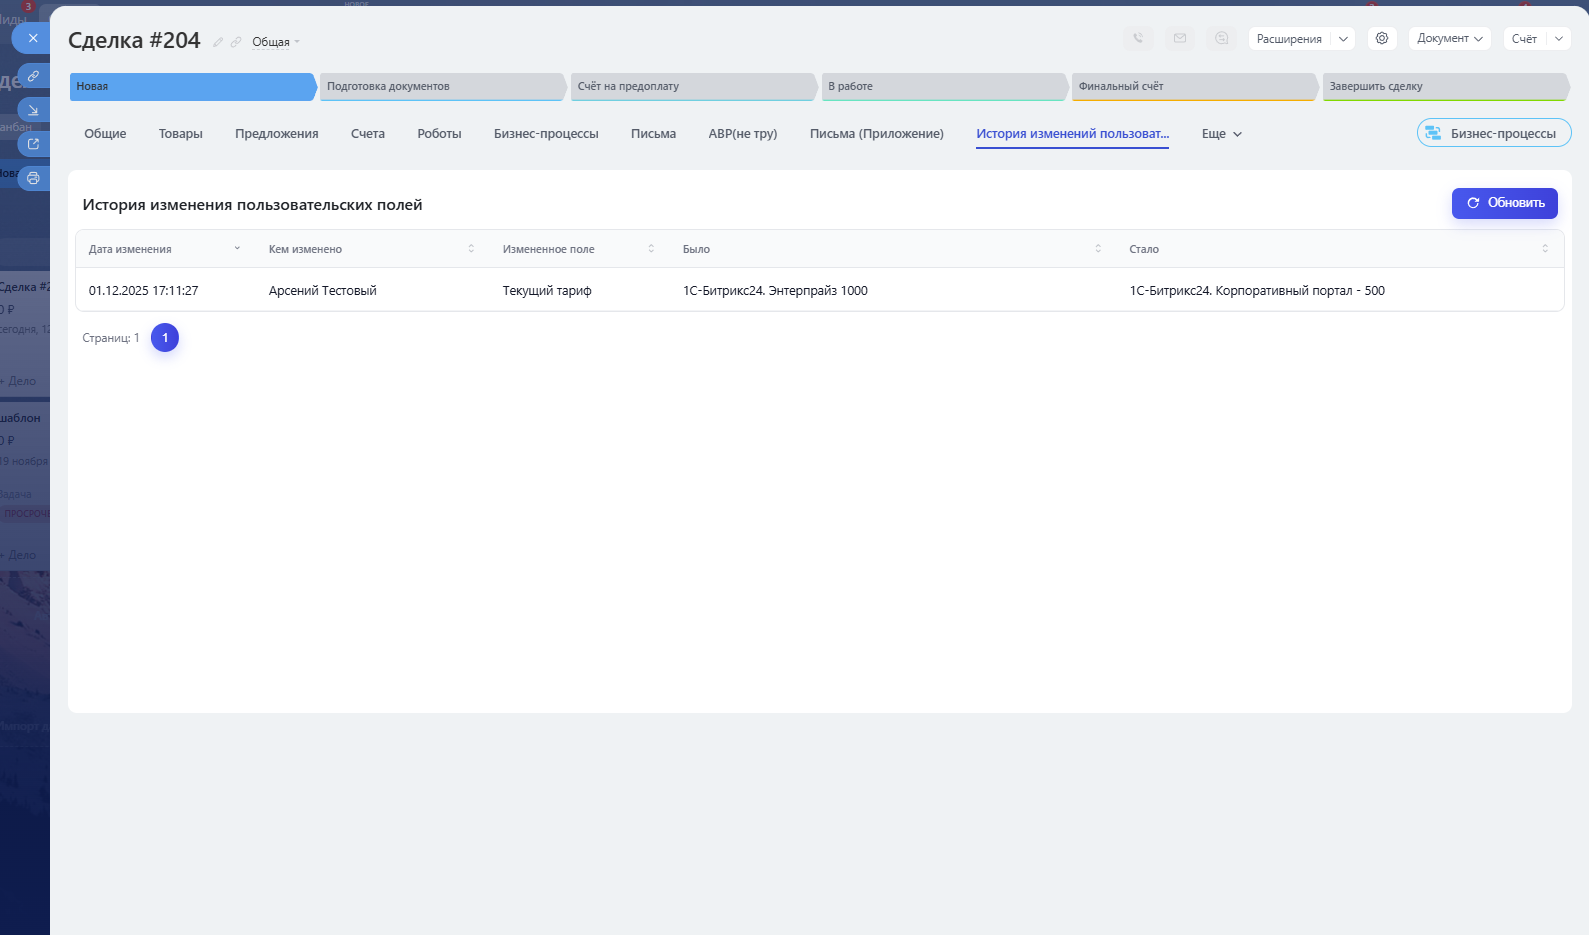Click the Бизнес-процессы button on right
The height and width of the screenshot is (935, 1589).
click(1494, 133)
